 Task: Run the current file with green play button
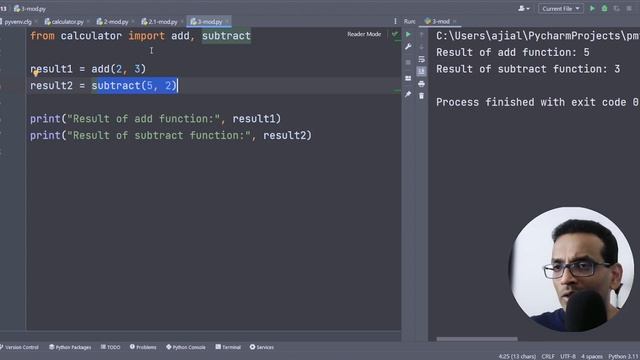coord(592,8)
